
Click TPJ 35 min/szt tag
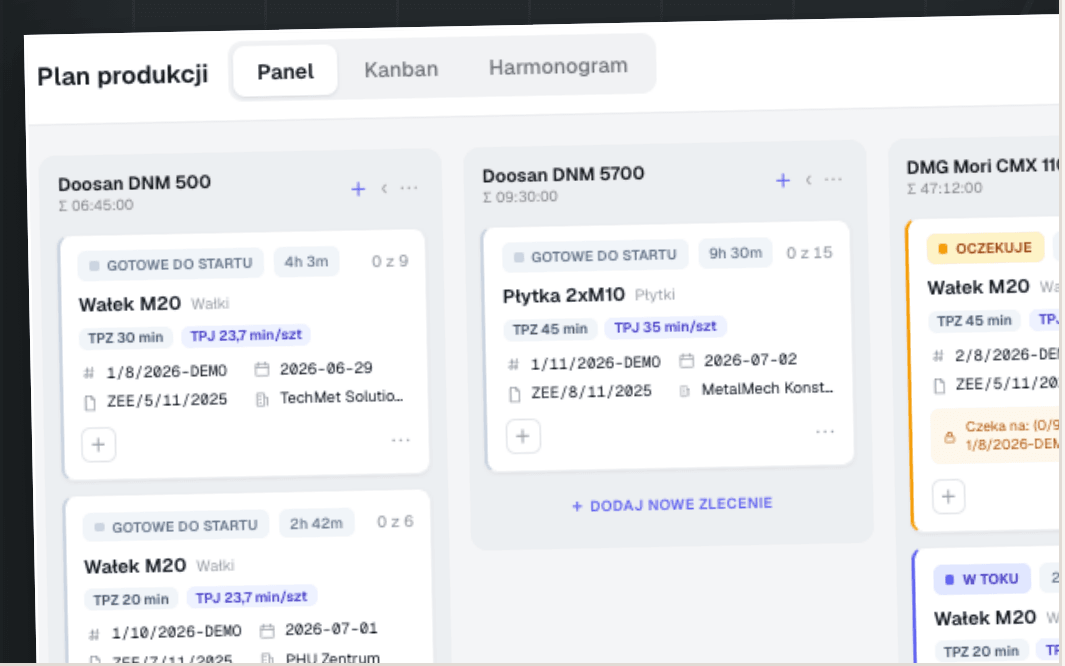click(x=666, y=327)
